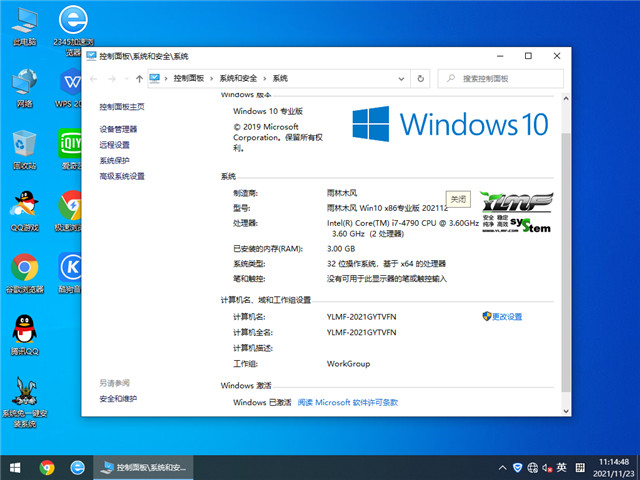Viewport: 640px width, 480px height.
Task: Open the Kugou Music desktop icon
Action: click(x=69, y=273)
